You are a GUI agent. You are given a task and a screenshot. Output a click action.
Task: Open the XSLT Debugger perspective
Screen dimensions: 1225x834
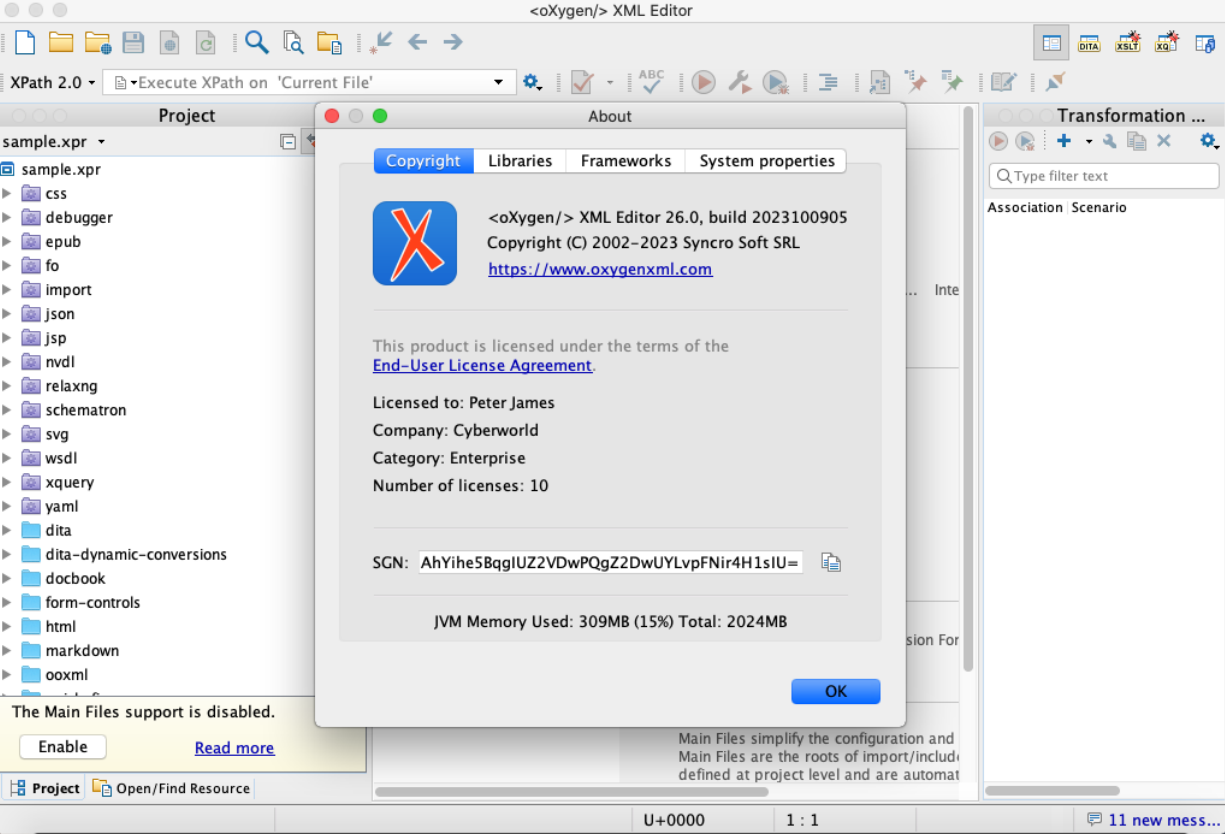[x=1127, y=43]
